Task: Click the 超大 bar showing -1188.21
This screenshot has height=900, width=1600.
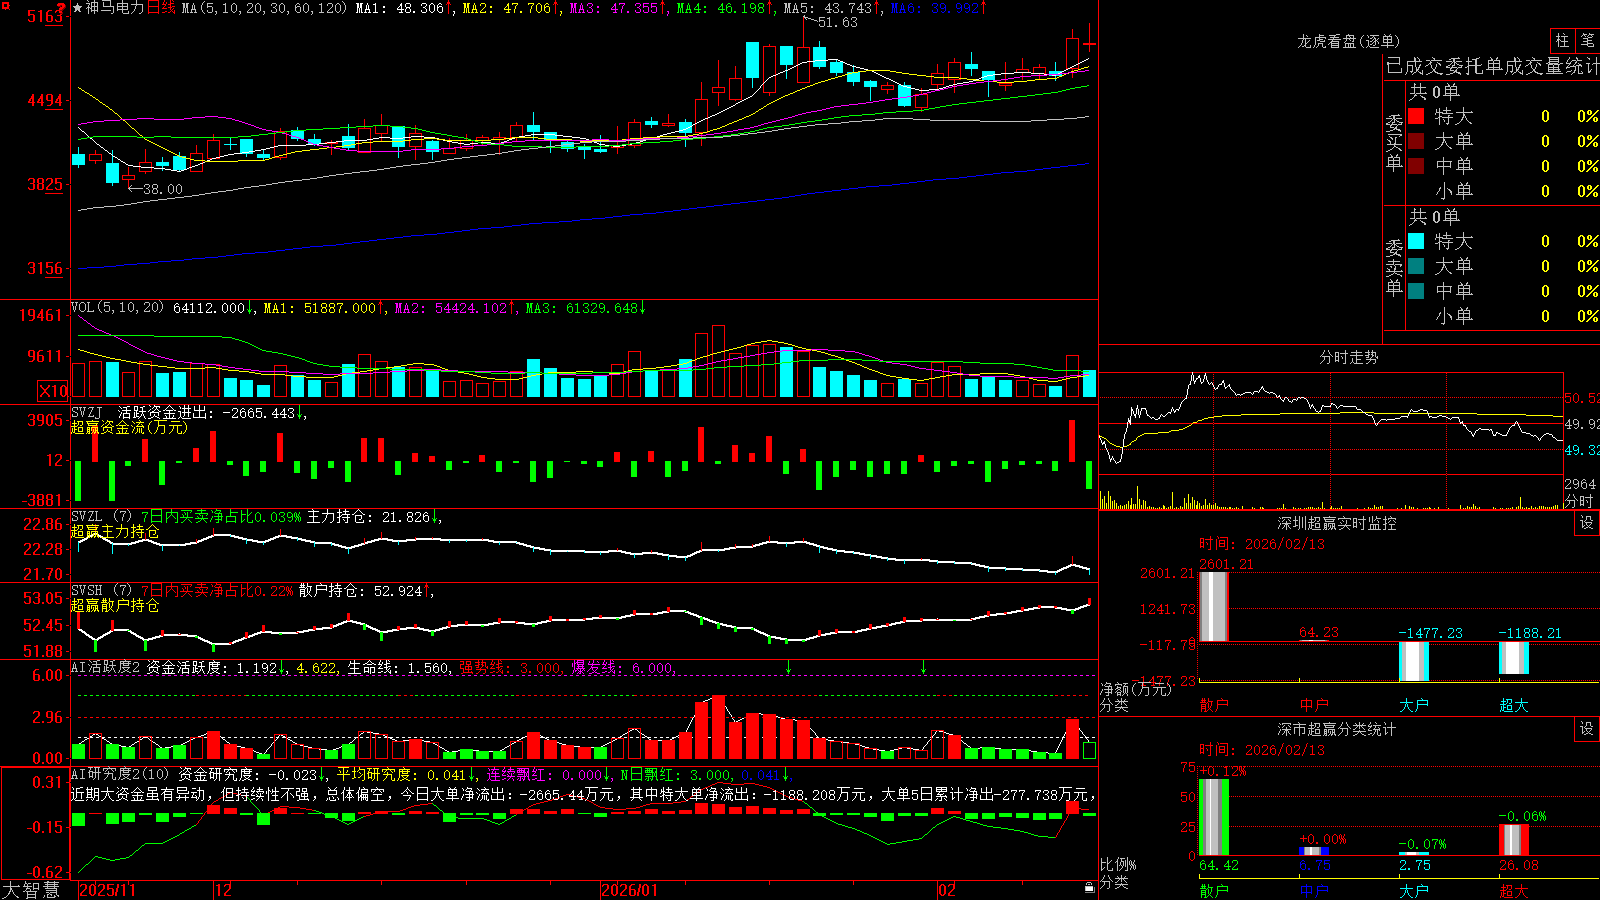Action: pos(1513,658)
